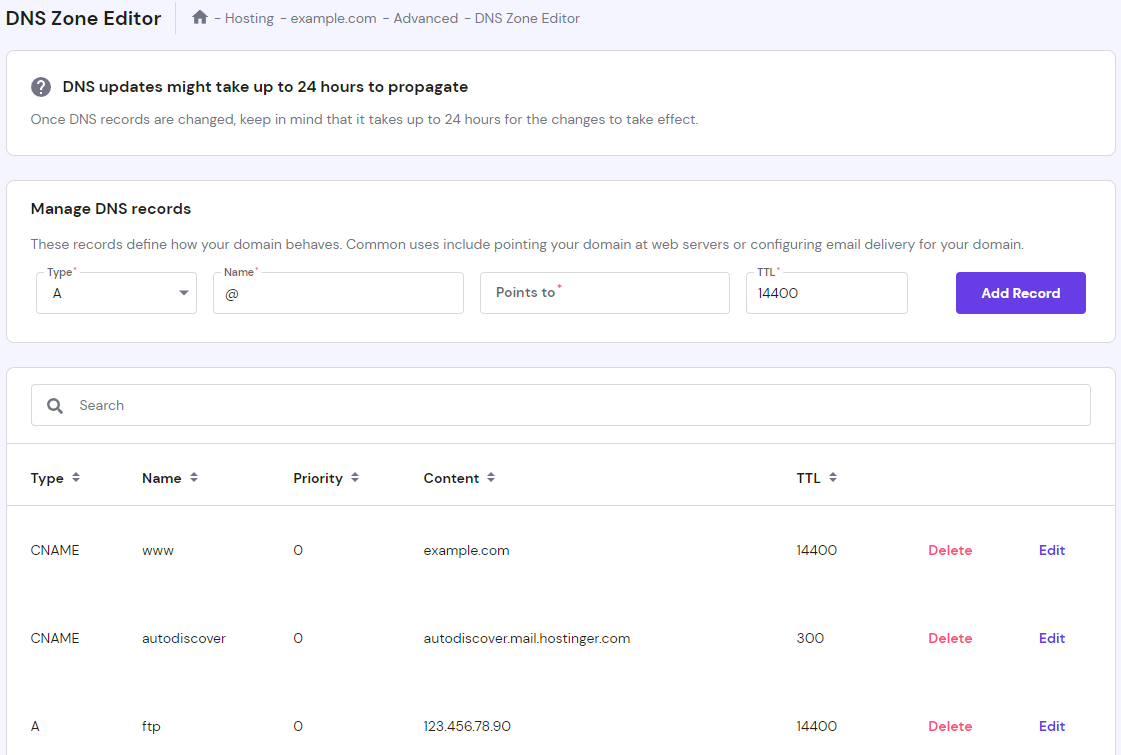Delete the ftp A record
The width and height of the screenshot is (1121, 755).
pos(949,726)
